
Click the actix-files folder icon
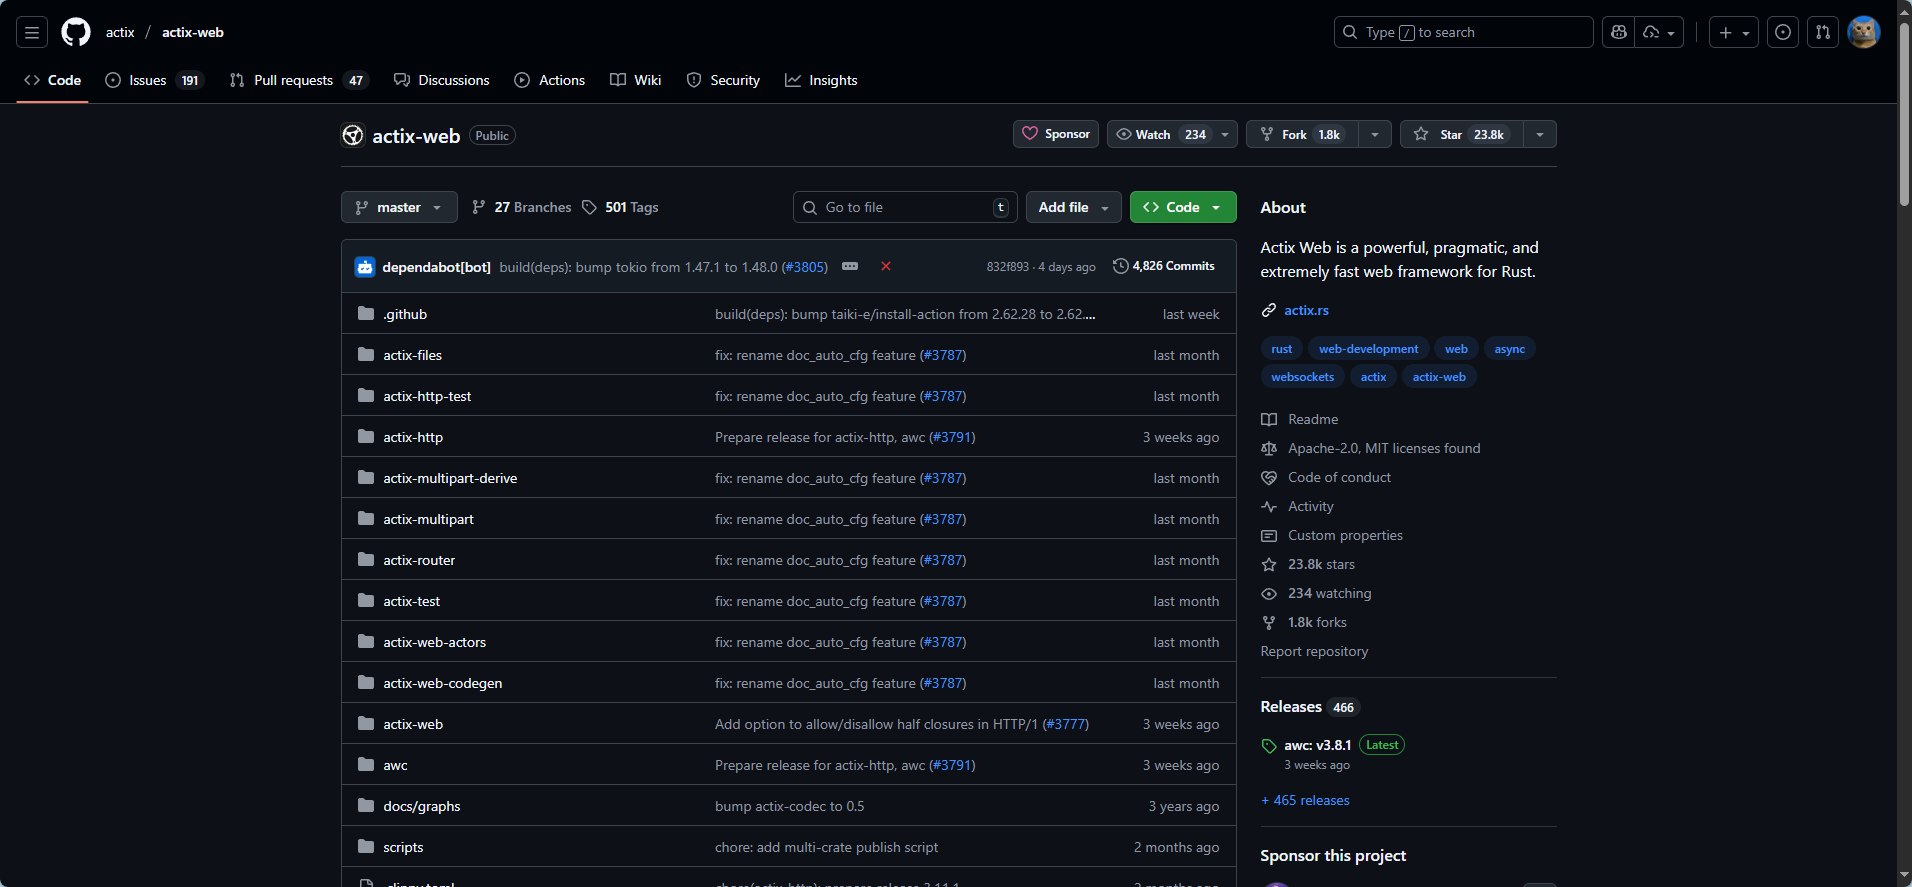point(366,355)
